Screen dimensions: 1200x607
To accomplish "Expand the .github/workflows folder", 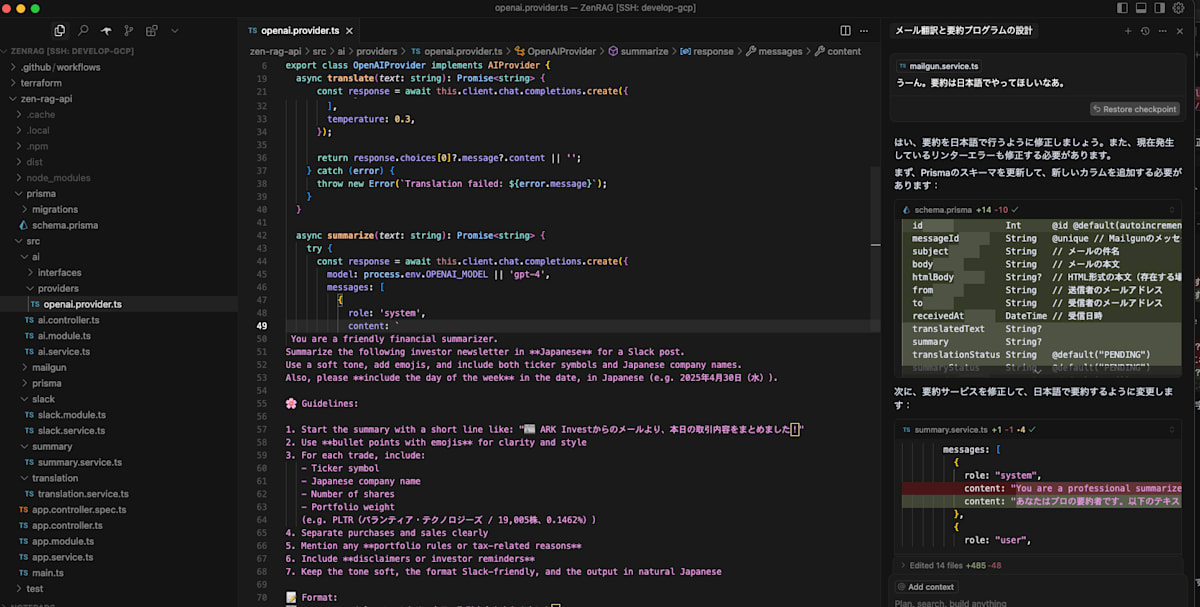I will coord(119,67).
